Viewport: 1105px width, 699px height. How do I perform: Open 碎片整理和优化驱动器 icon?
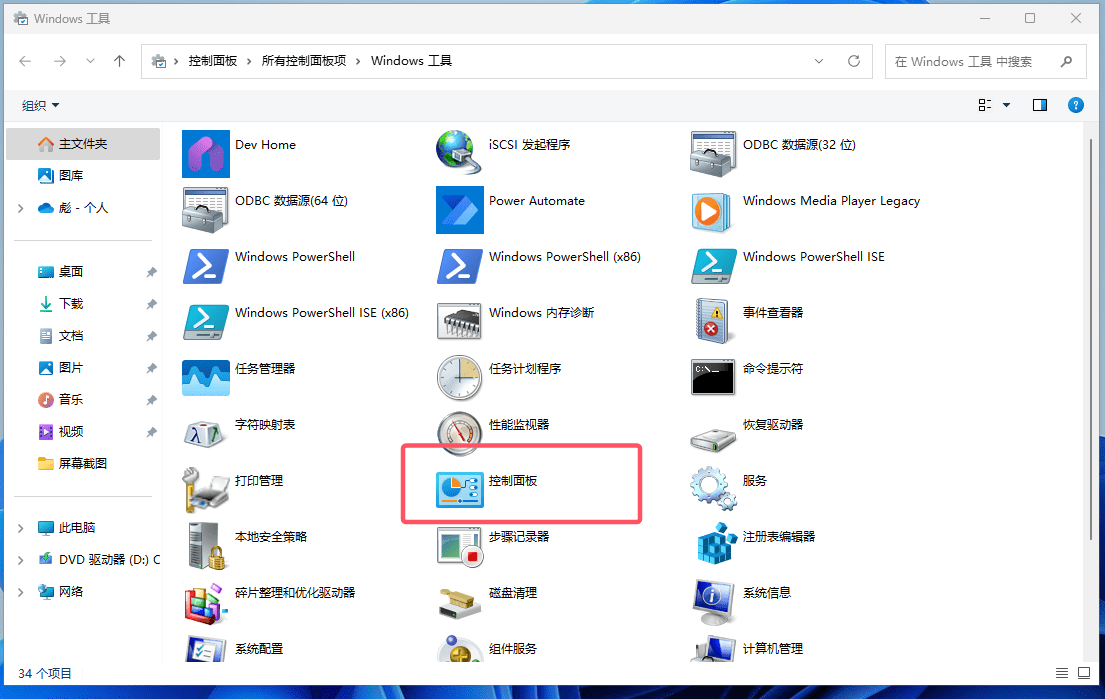coord(206,603)
